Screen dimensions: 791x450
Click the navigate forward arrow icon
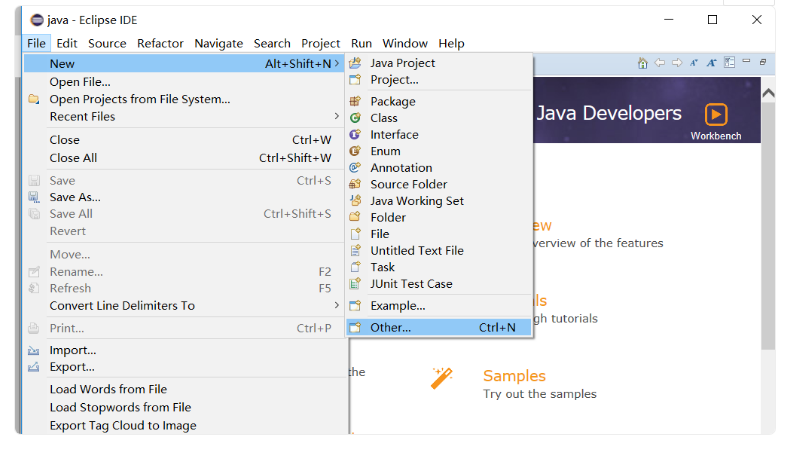[x=676, y=63]
